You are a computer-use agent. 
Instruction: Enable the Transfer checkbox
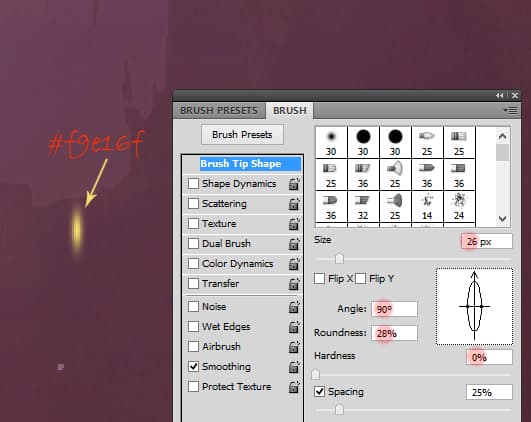[193, 283]
